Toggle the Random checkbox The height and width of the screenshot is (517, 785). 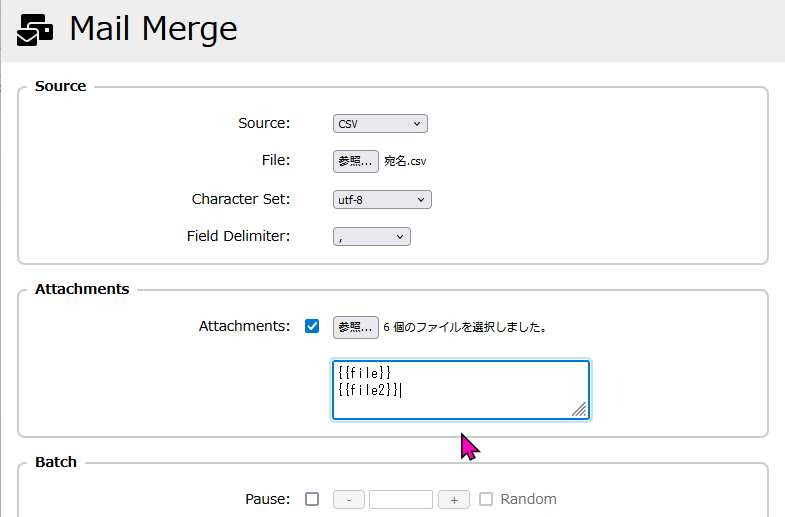(x=486, y=499)
